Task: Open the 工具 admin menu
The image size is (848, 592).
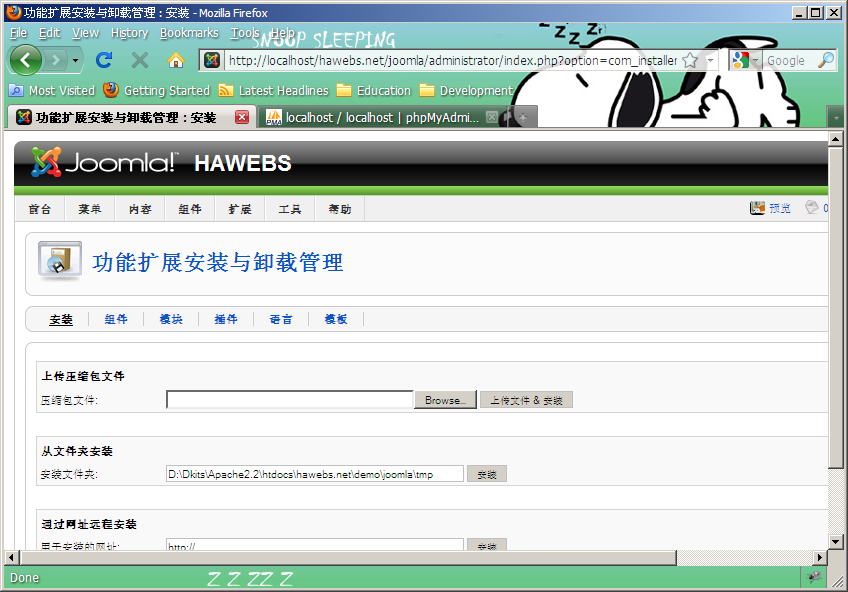Action: [x=290, y=209]
